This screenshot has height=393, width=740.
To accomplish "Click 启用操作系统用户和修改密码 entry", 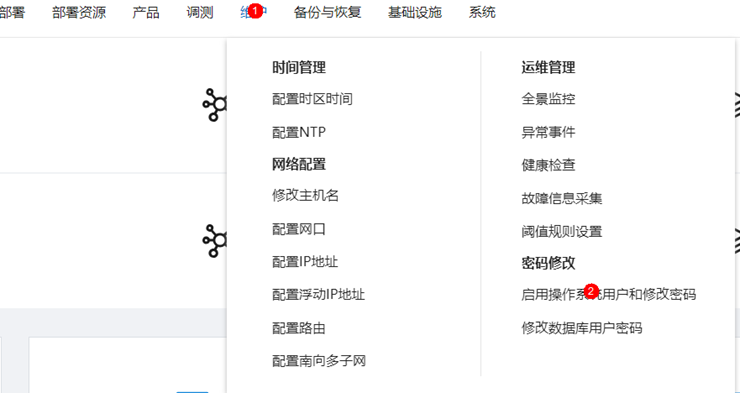I will point(608,295).
